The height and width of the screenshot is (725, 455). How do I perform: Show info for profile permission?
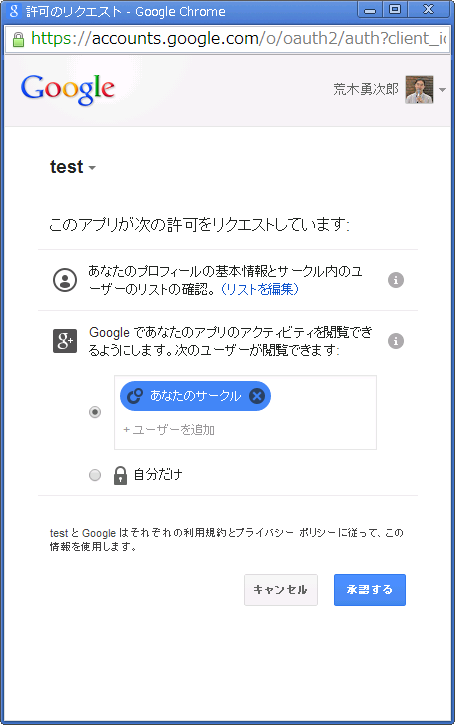click(x=396, y=280)
